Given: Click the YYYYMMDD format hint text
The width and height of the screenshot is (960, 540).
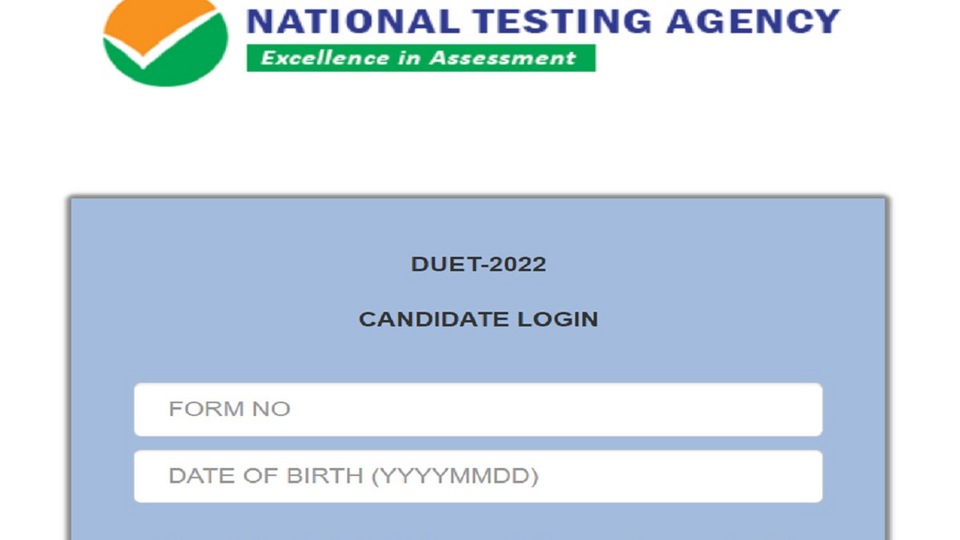Looking at the screenshot, I should (456, 476).
